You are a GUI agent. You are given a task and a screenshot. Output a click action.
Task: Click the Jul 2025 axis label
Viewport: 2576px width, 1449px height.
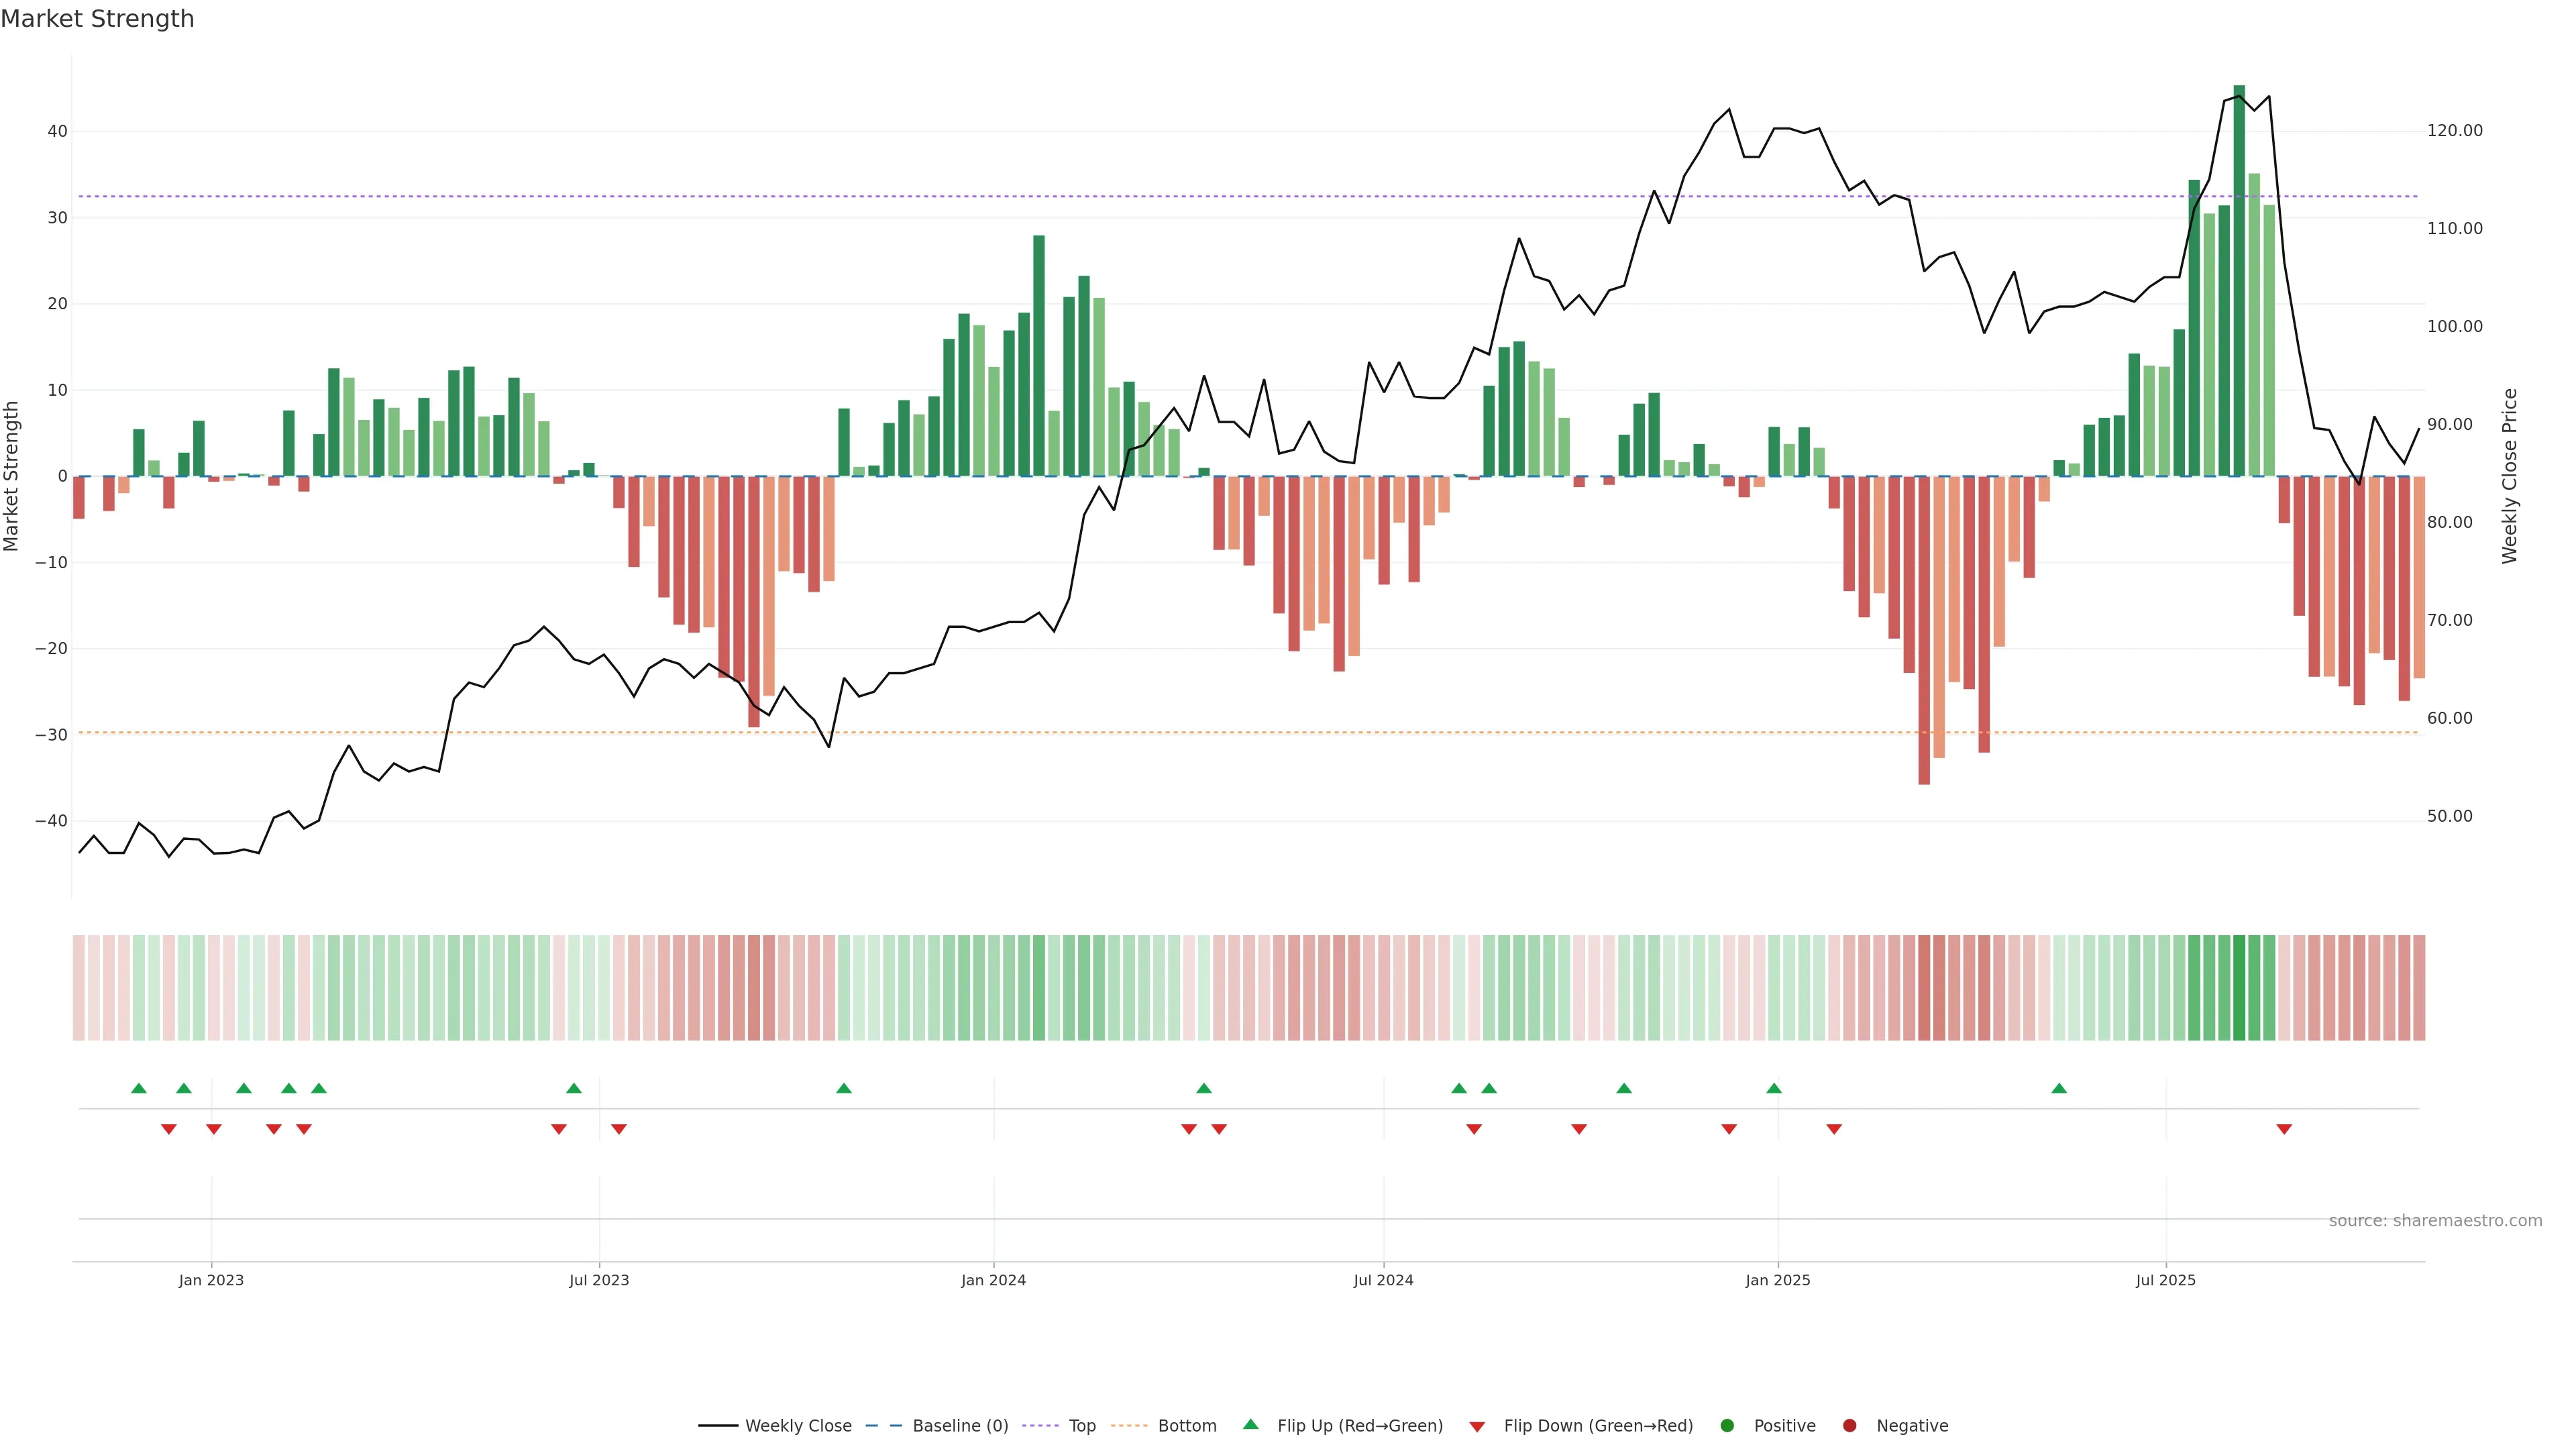[x=2165, y=1280]
